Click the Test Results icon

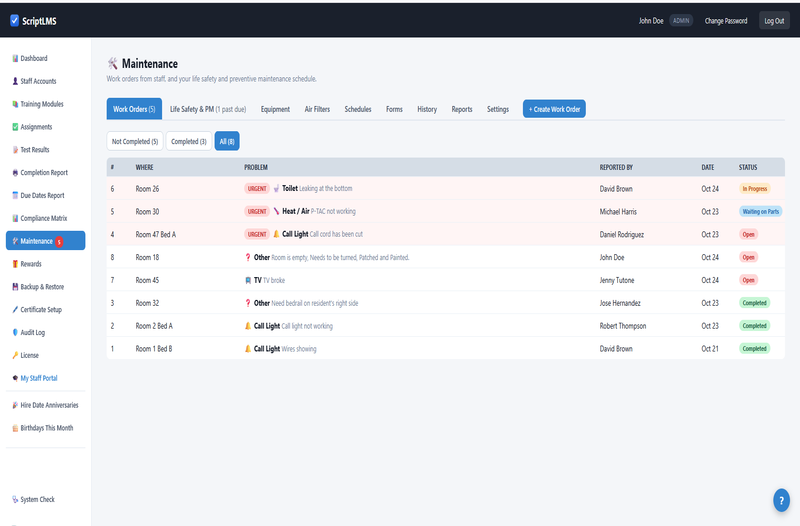pos(15,149)
